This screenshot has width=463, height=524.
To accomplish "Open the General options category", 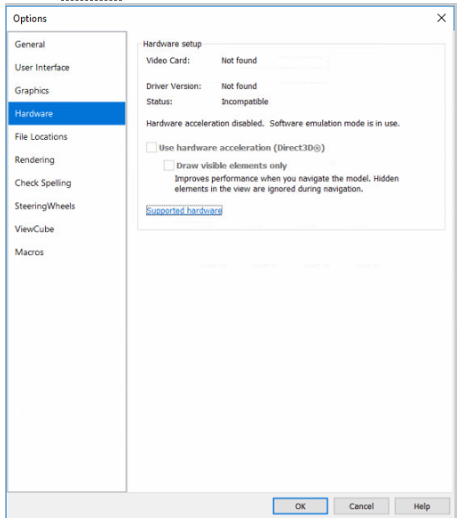I will (x=67, y=44).
